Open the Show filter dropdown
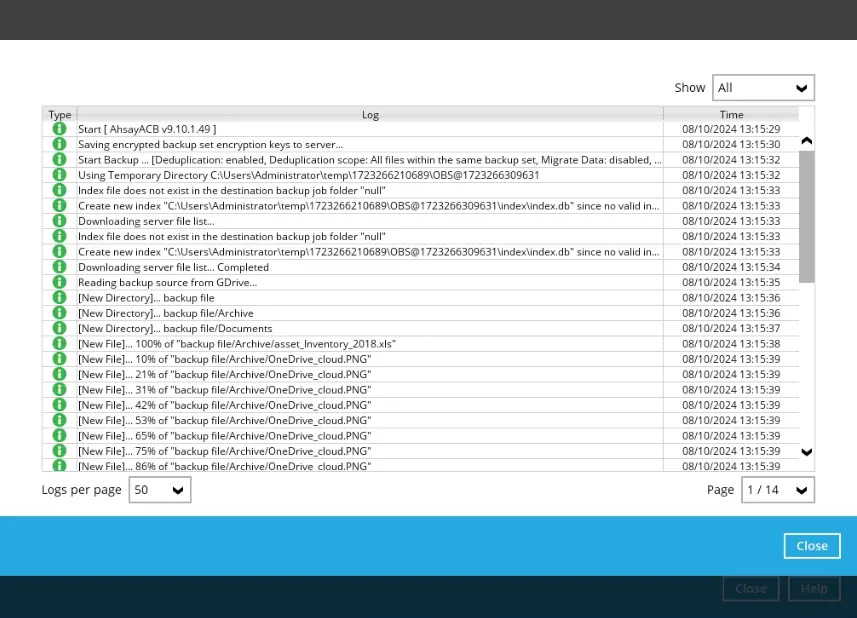Image resolution: width=857 pixels, height=618 pixels. click(763, 87)
